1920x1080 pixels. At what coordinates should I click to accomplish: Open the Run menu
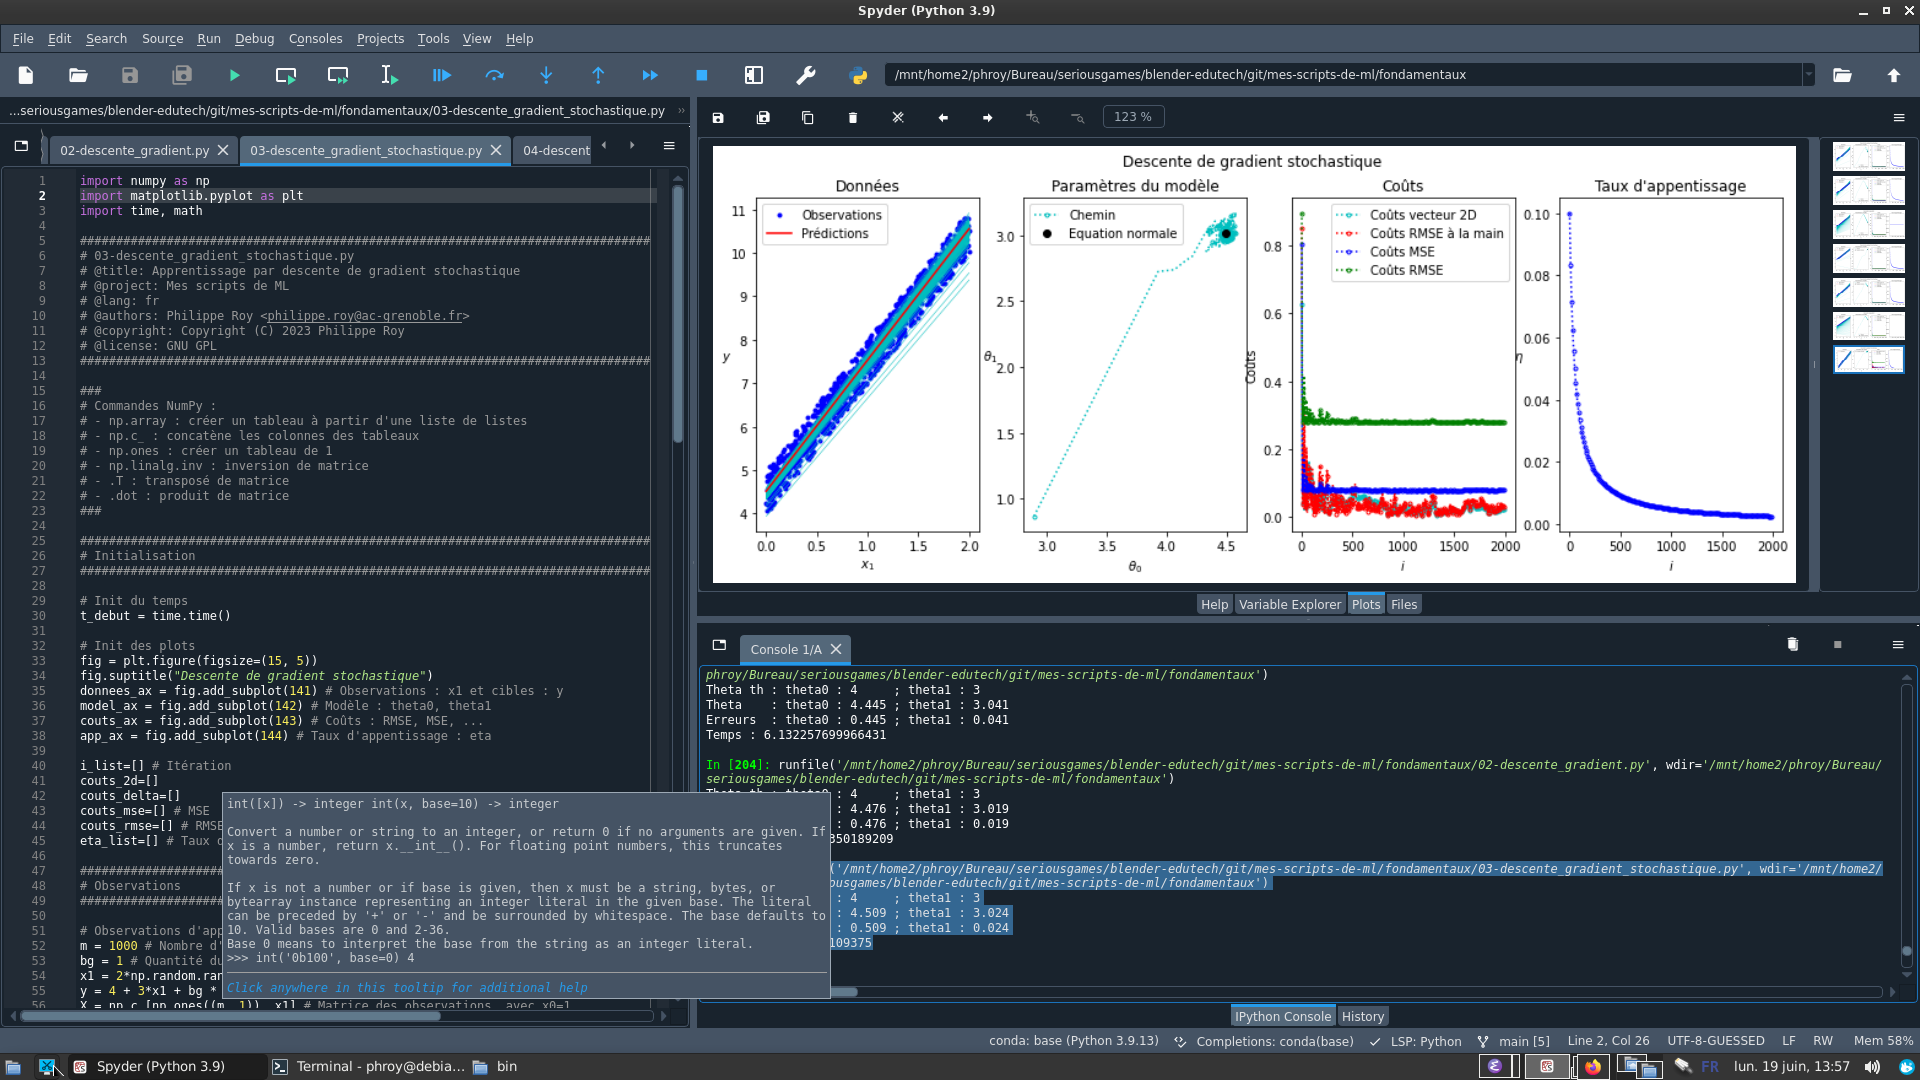pos(208,38)
